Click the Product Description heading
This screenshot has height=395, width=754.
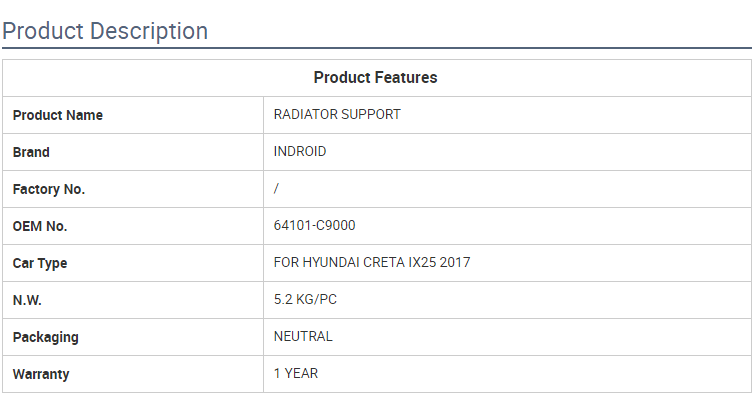105,31
